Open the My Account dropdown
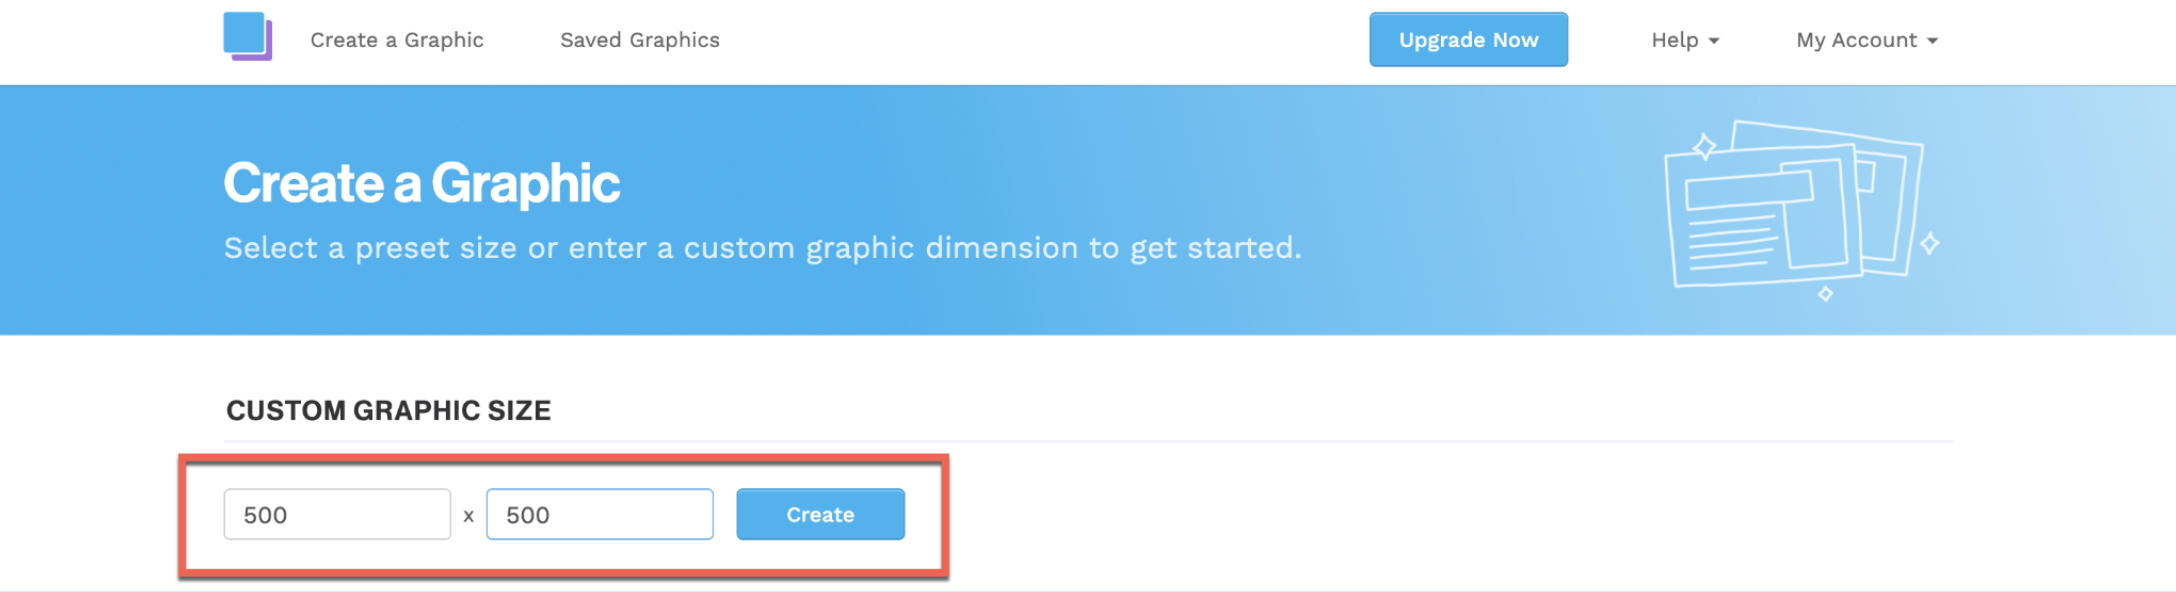Viewport: 2176px width, 592px height. coord(1867,40)
